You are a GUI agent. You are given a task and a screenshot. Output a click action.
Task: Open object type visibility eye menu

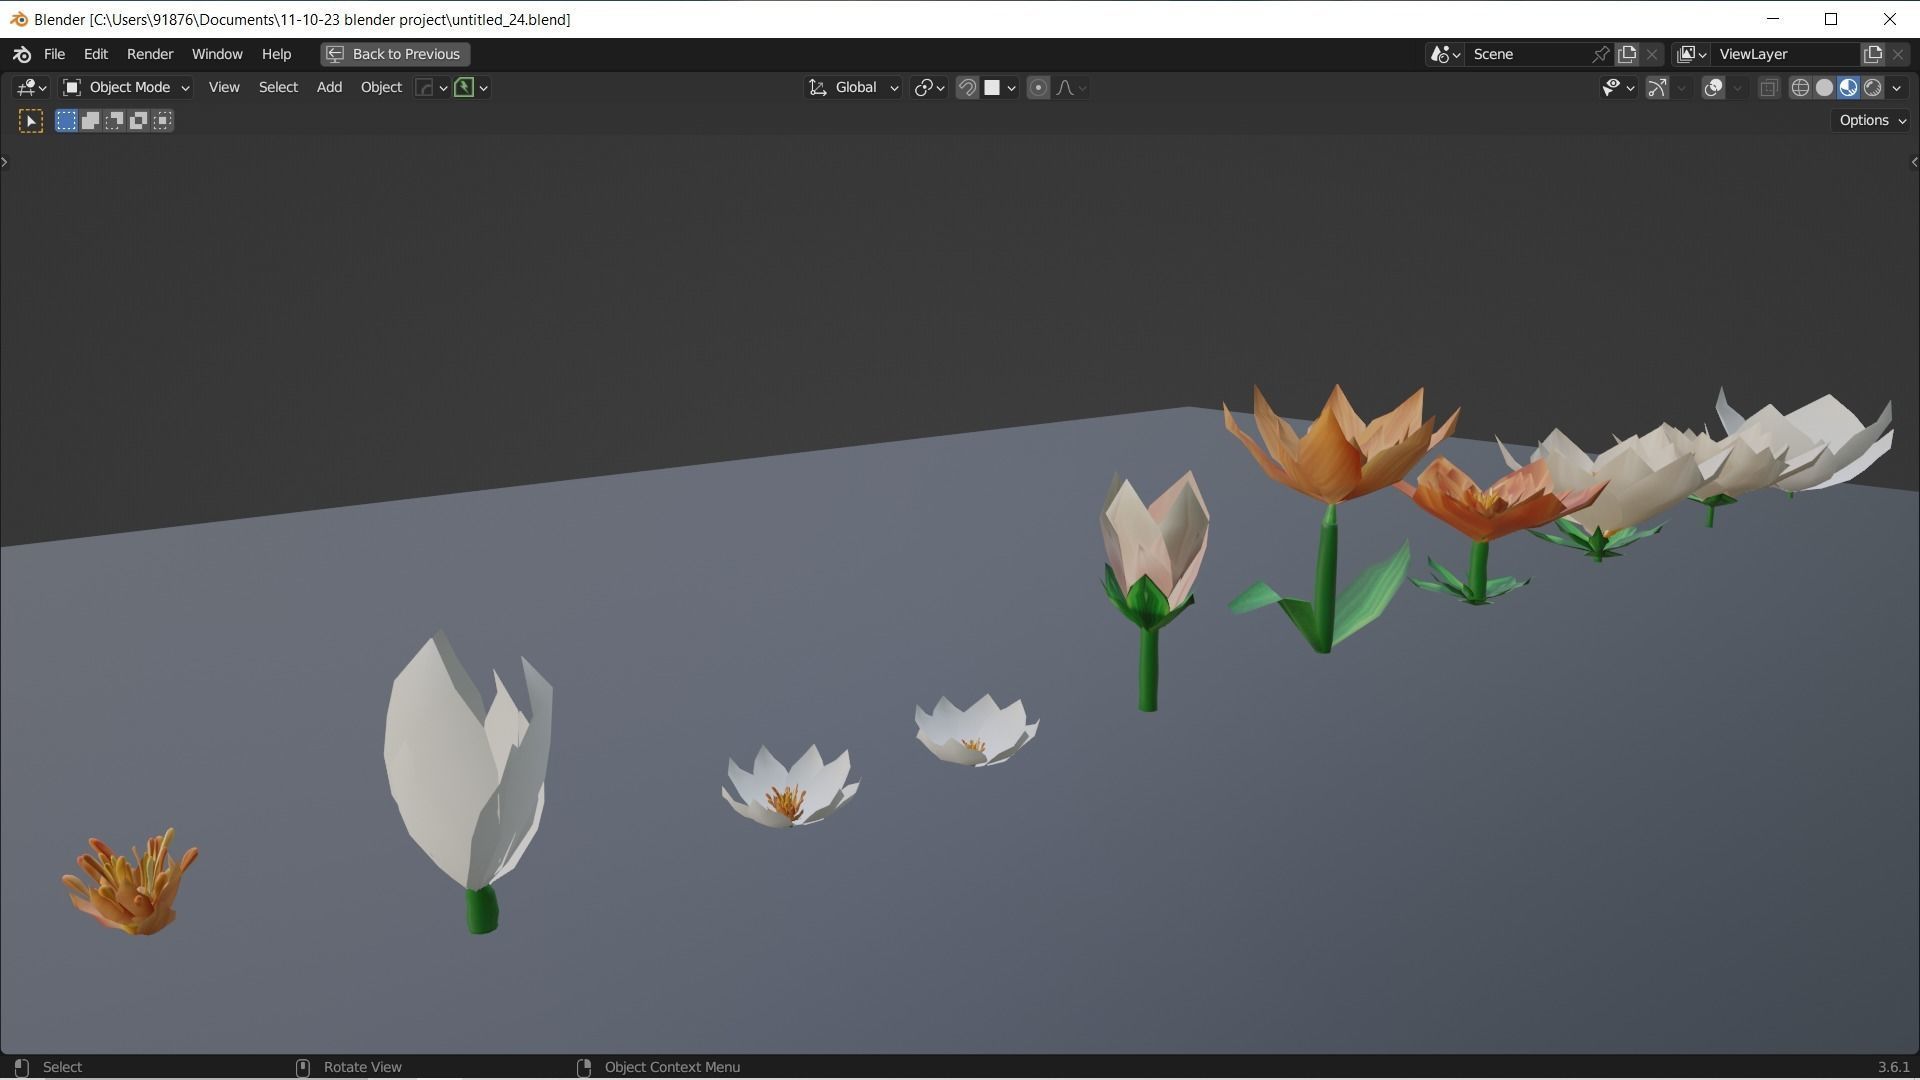pos(1617,88)
